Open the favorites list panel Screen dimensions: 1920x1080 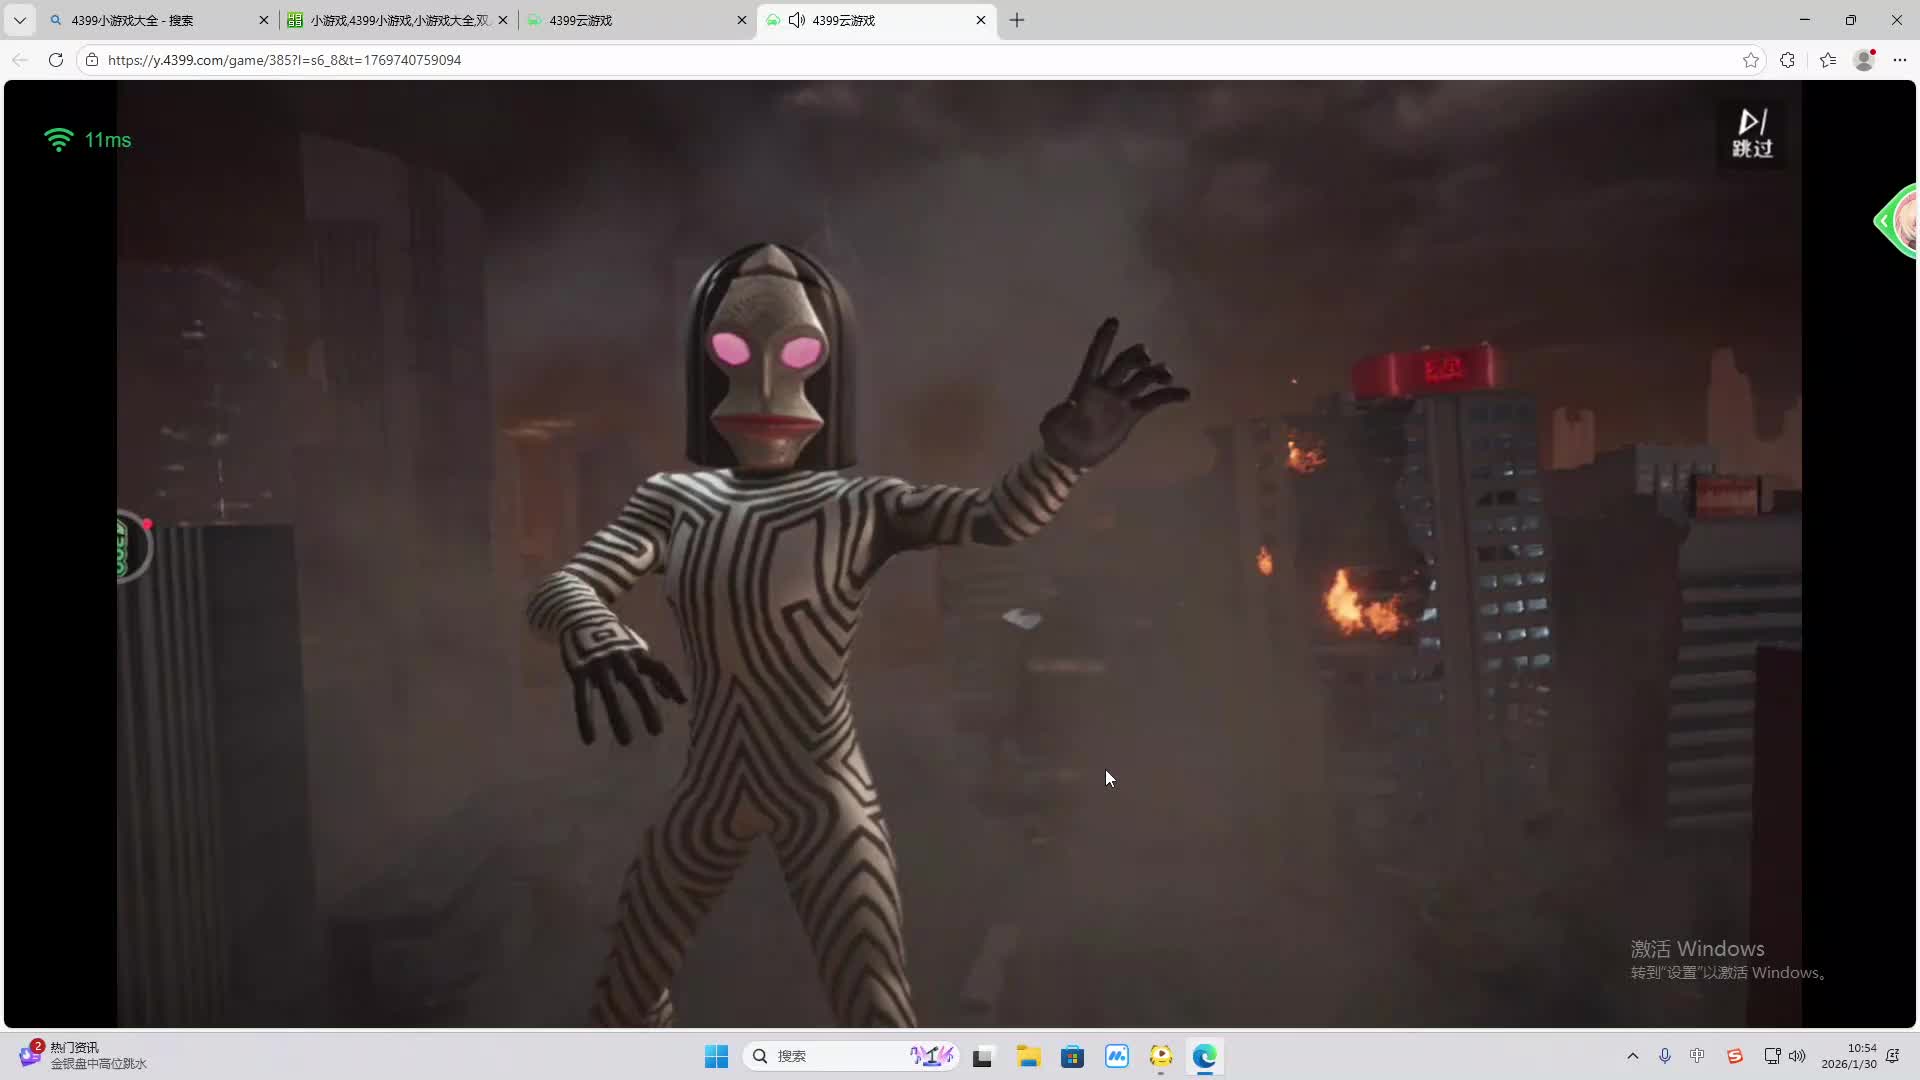point(1828,60)
